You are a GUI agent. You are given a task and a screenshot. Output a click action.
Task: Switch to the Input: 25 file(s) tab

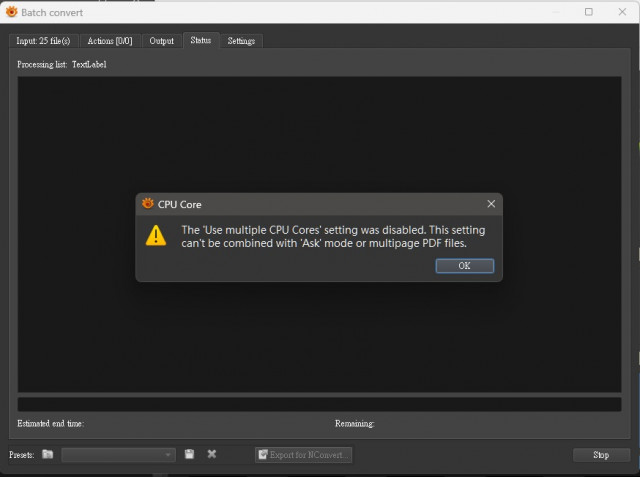point(43,41)
